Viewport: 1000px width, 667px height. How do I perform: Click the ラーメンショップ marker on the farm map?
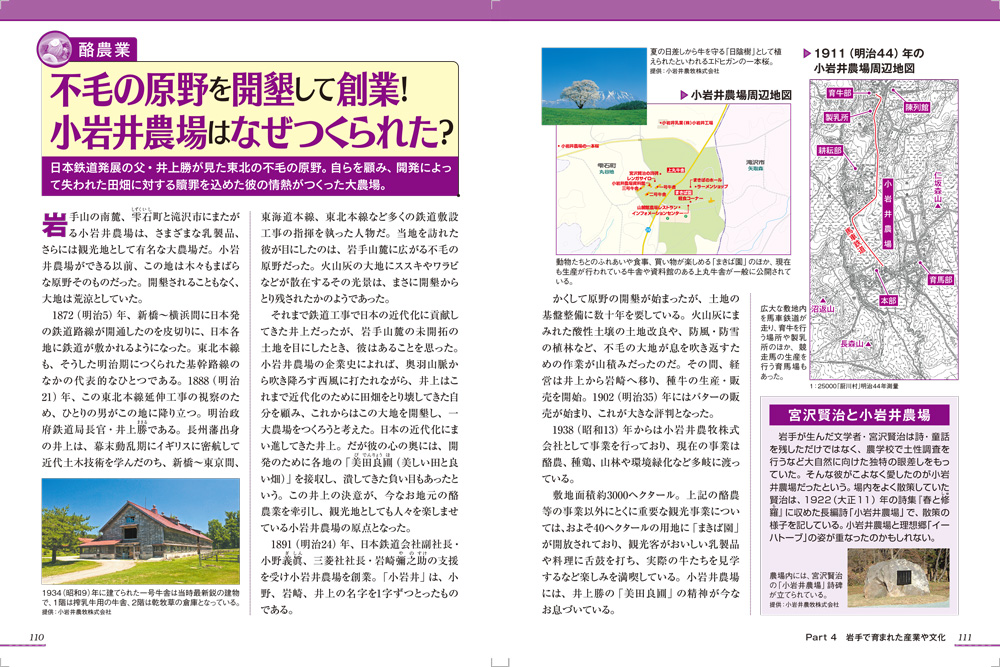point(712,186)
